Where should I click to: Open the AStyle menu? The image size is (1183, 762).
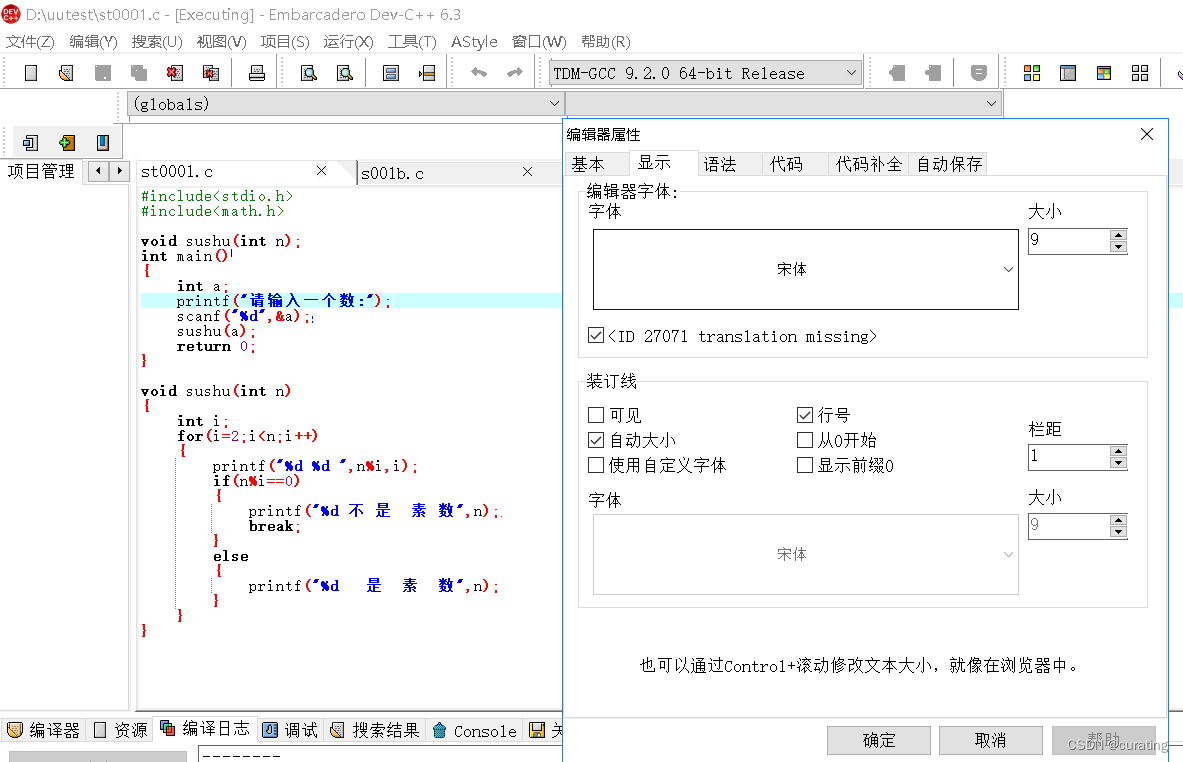[x=474, y=41]
